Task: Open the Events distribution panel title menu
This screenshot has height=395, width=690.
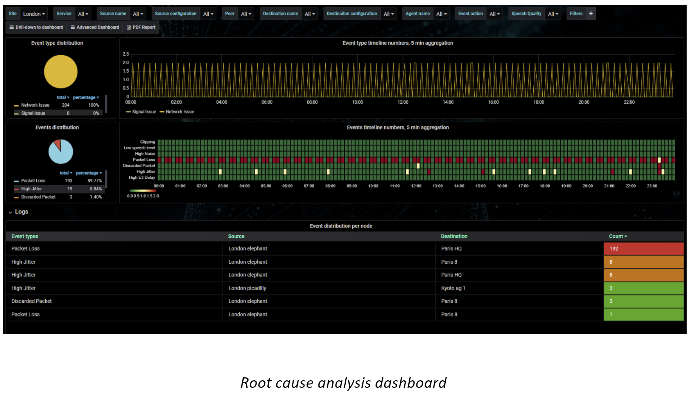Action: (x=57, y=127)
